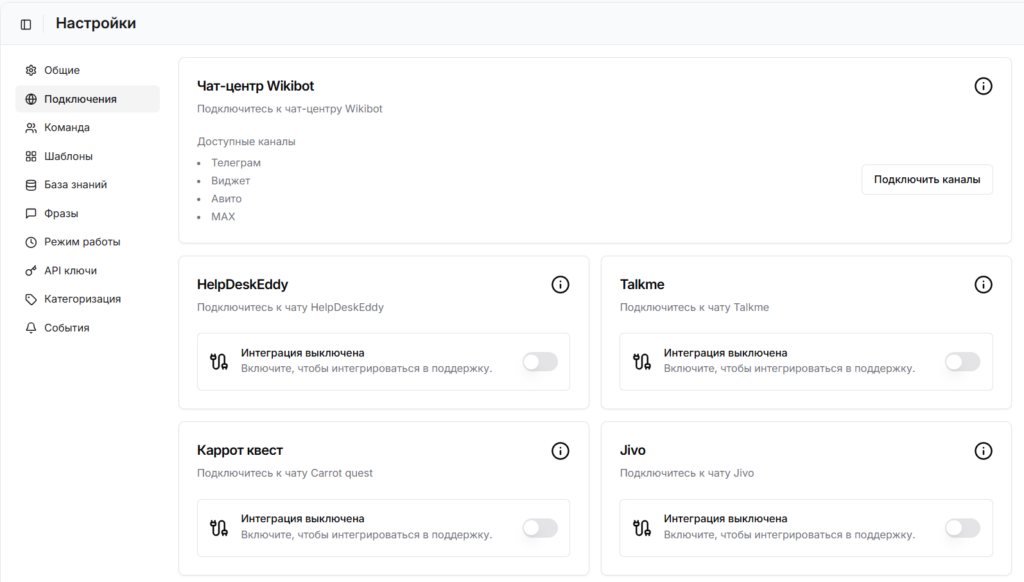This screenshot has width=1024, height=582.
Task: Toggle the sidebar panel icon
Action: pyautogui.click(x=26, y=24)
